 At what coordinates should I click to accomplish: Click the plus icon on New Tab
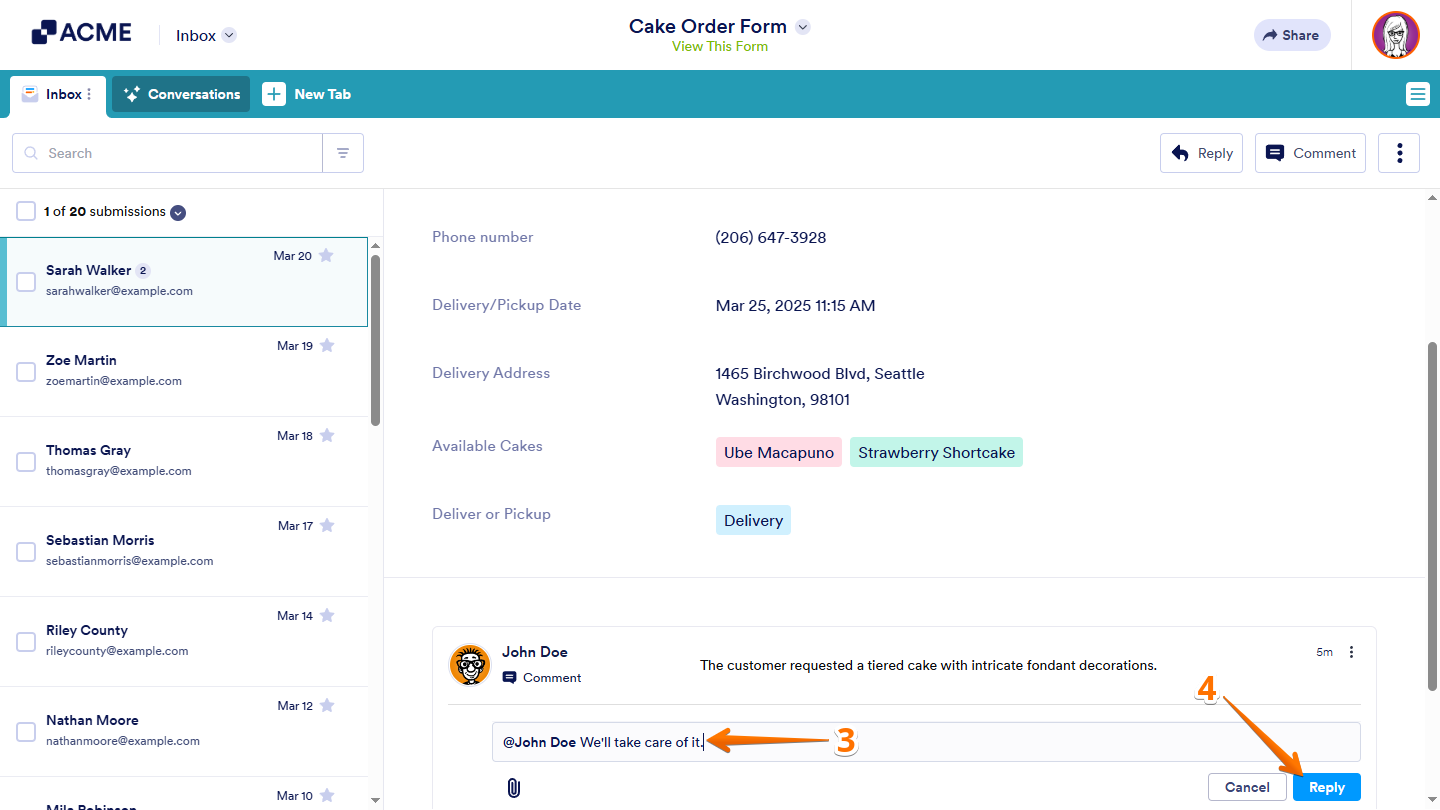pyautogui.click(x=274, y=94)
